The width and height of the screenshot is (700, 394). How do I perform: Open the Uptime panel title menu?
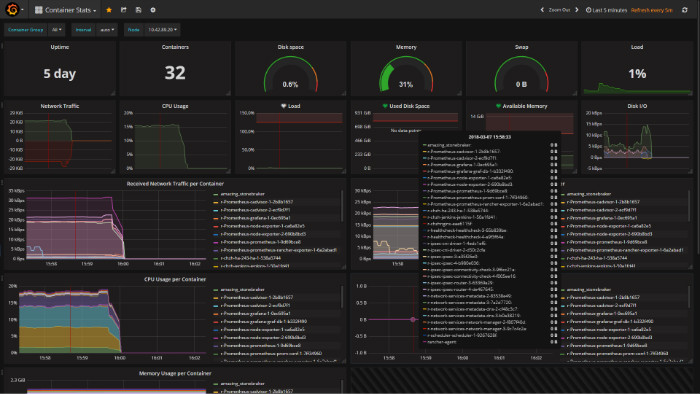(x=60, y=47)
